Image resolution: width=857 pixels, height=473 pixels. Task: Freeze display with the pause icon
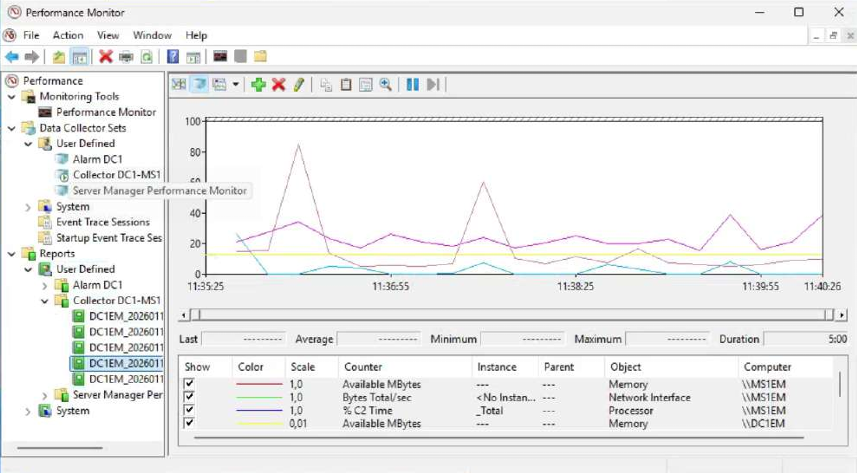(x=413, y=84)
